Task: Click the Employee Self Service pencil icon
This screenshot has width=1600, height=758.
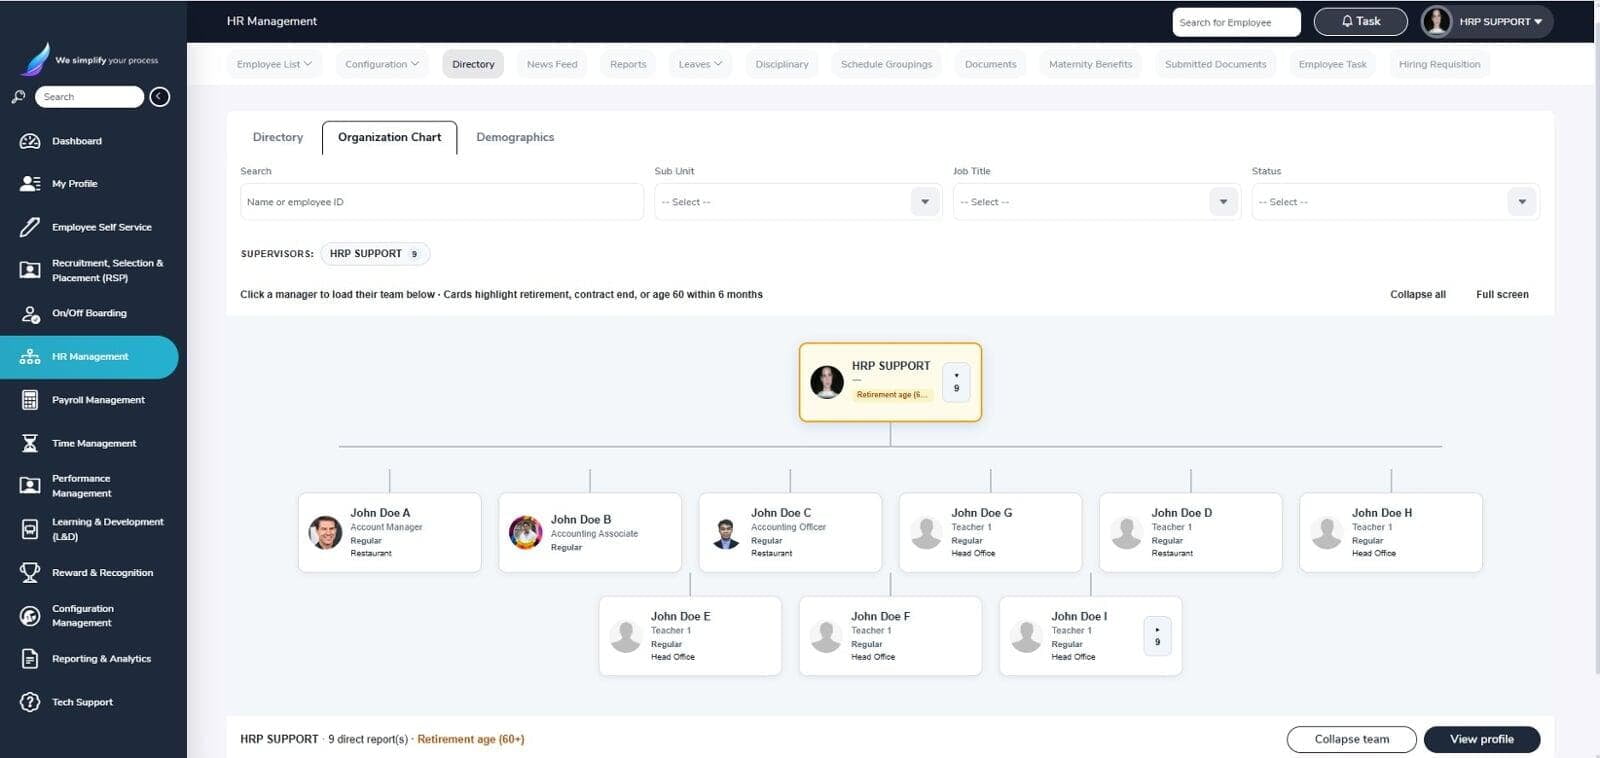Action: click(x=30, y=227)
